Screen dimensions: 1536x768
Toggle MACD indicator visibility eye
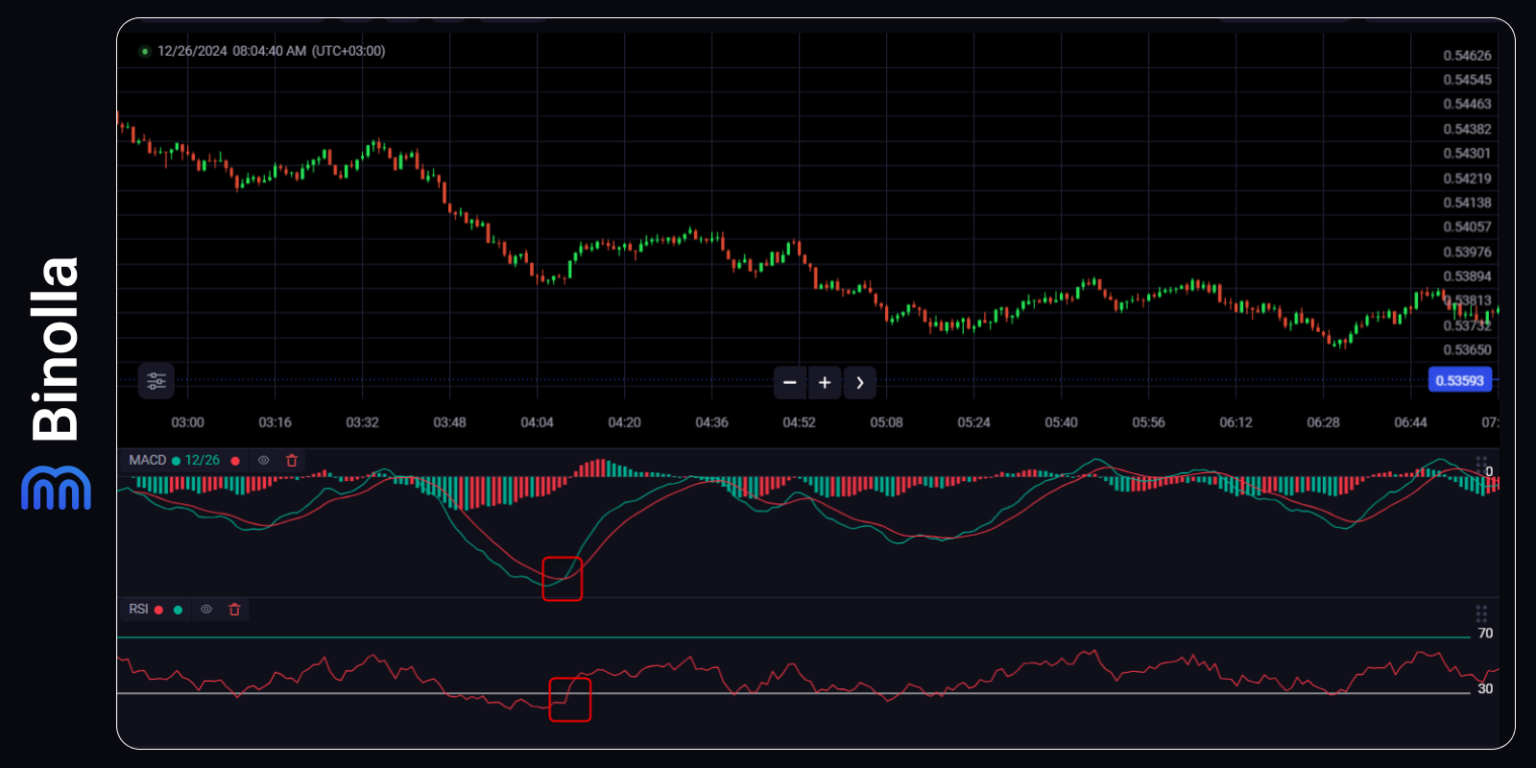click(264, 461)
